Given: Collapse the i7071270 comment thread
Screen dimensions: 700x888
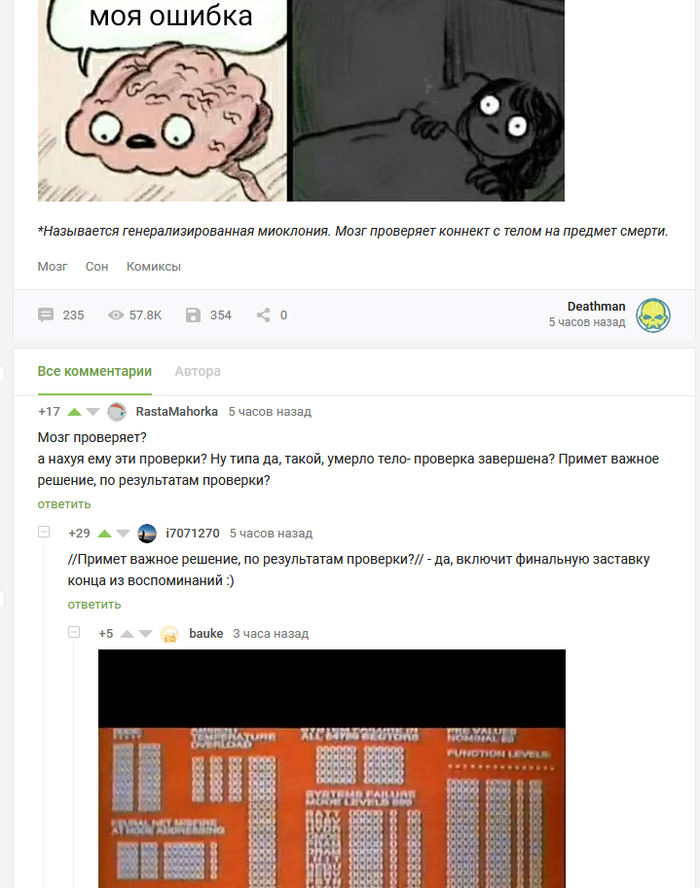Looking at the screenshot, I should point(44,532).
